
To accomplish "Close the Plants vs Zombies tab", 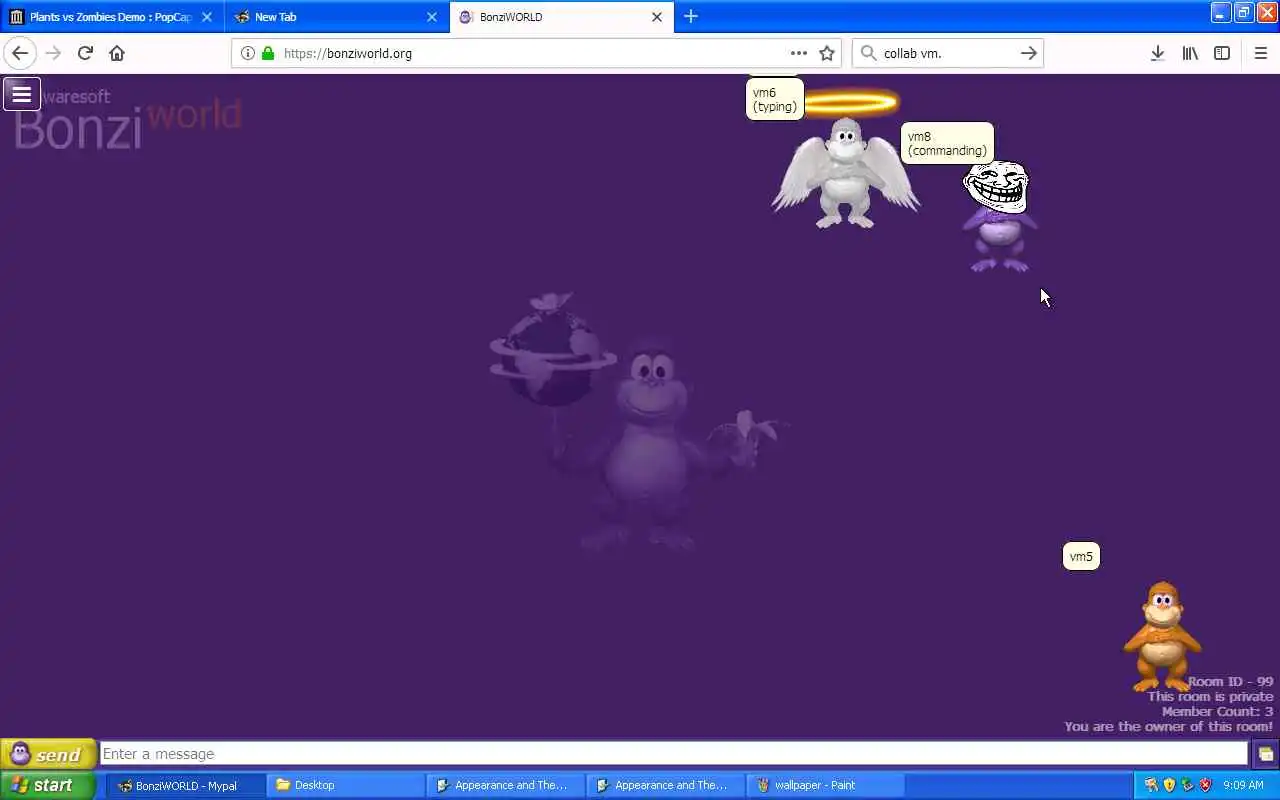I will (x=207, y=17).
